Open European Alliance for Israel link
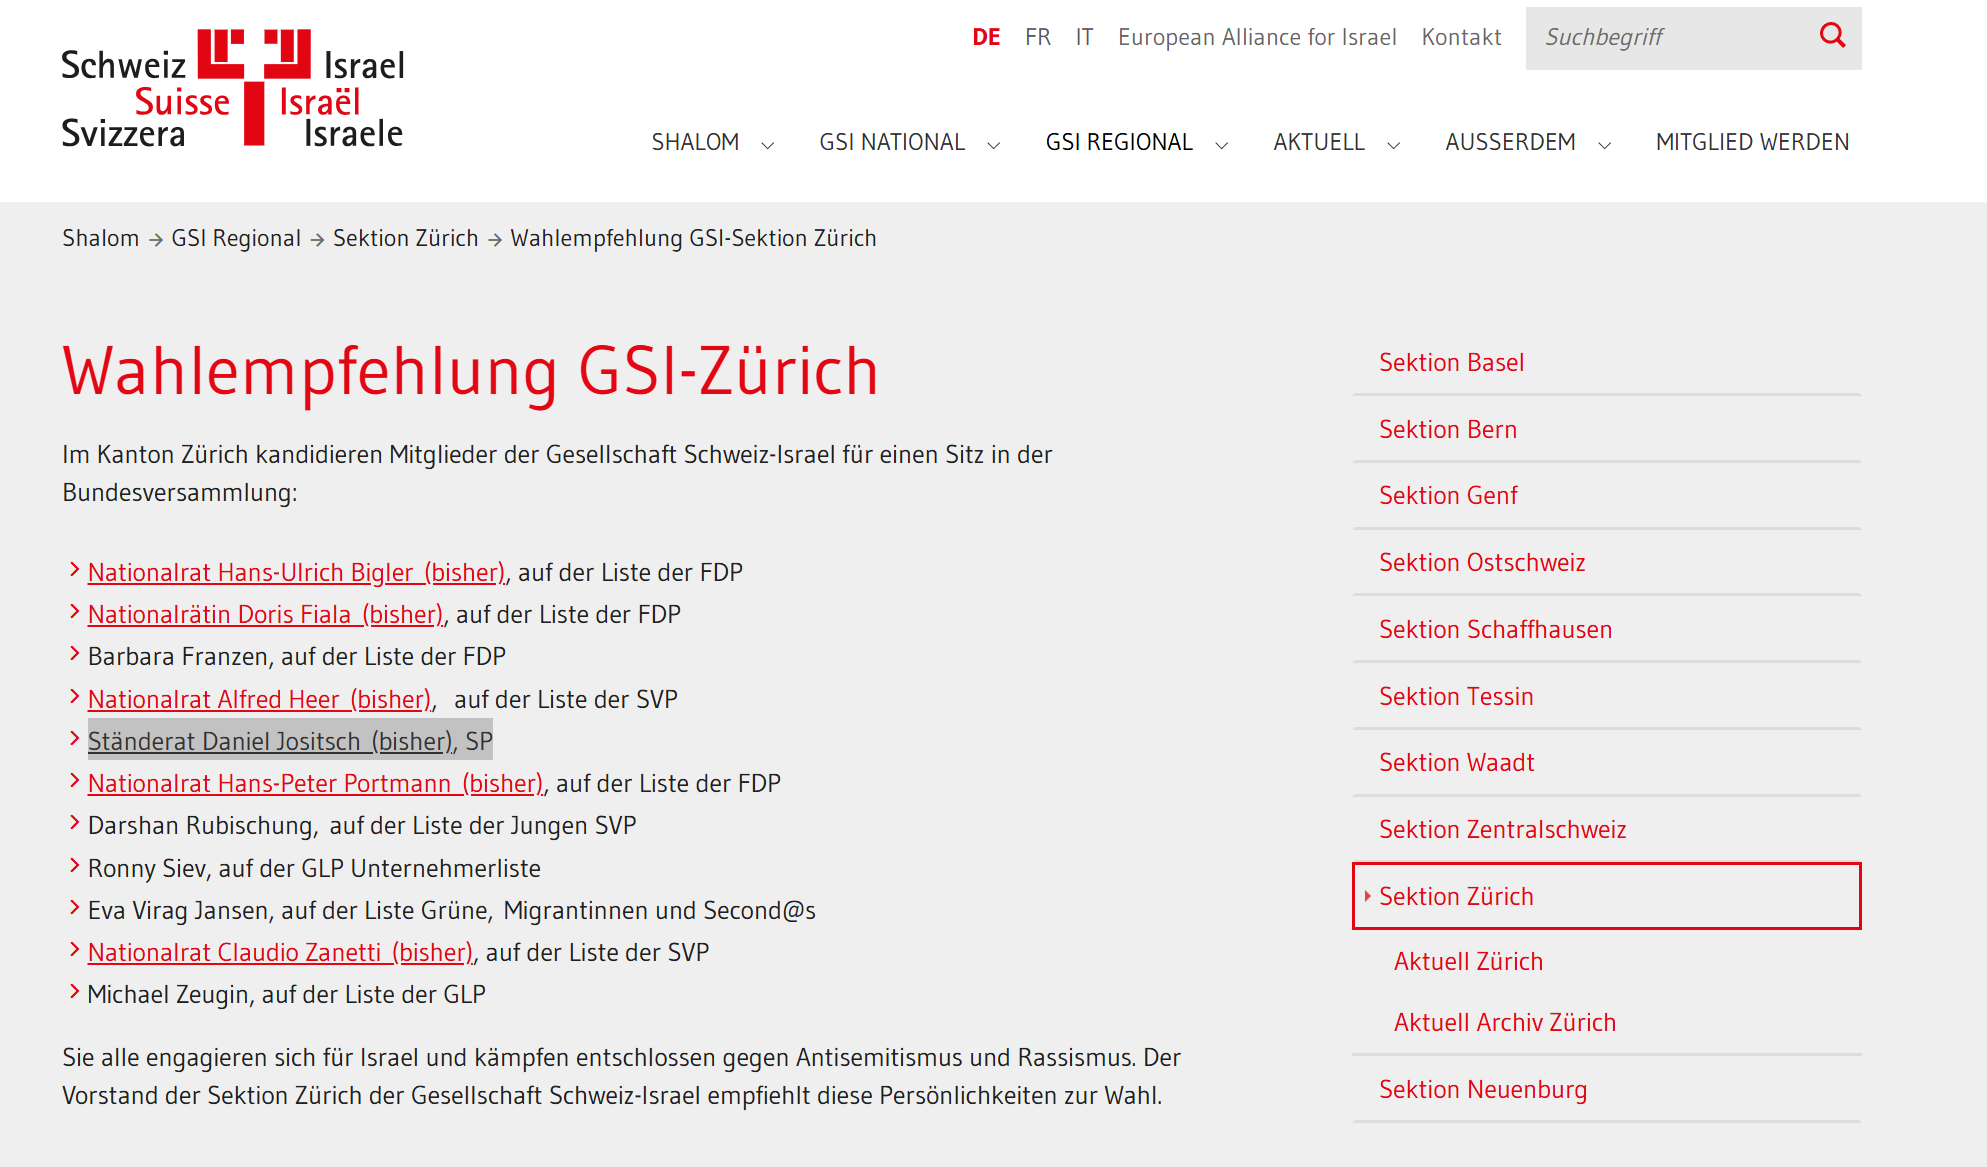The height and width of the screenshot is (1167, 1987). pyautogui.click(x=1257, y=37)
